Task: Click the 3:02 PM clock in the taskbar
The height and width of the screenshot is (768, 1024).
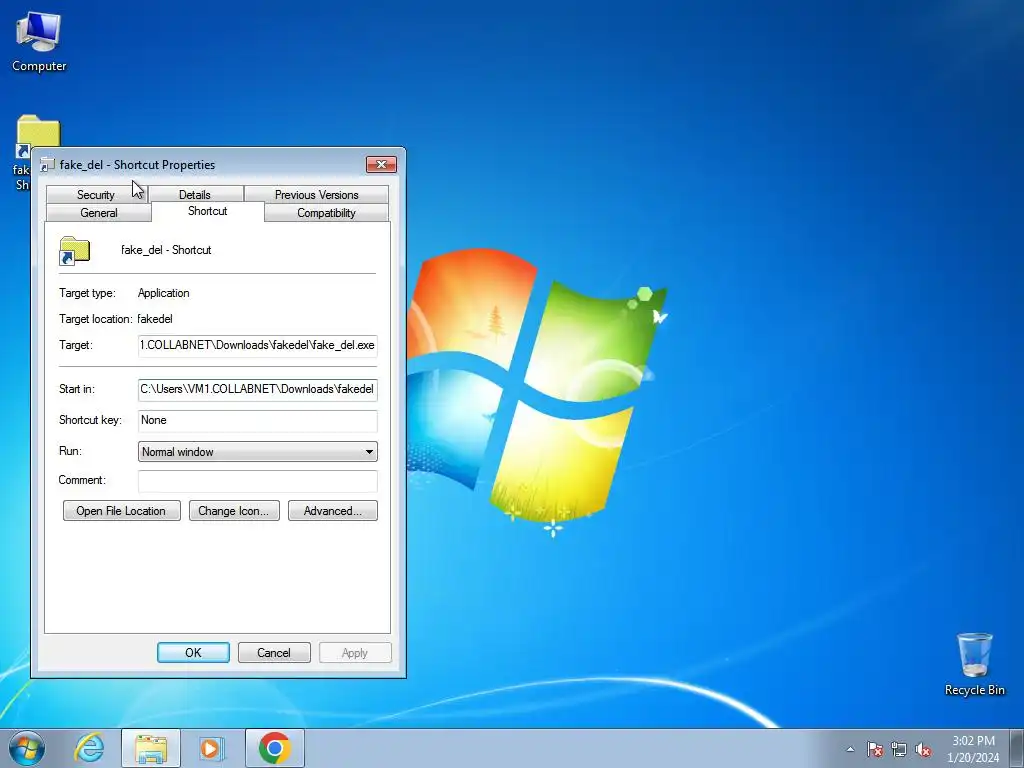Action: pos(973,749)
